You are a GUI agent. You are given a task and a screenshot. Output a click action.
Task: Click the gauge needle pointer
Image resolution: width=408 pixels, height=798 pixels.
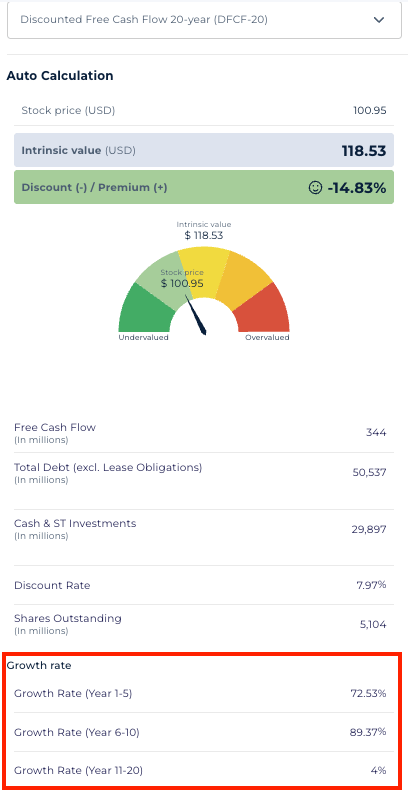(196, 315)
